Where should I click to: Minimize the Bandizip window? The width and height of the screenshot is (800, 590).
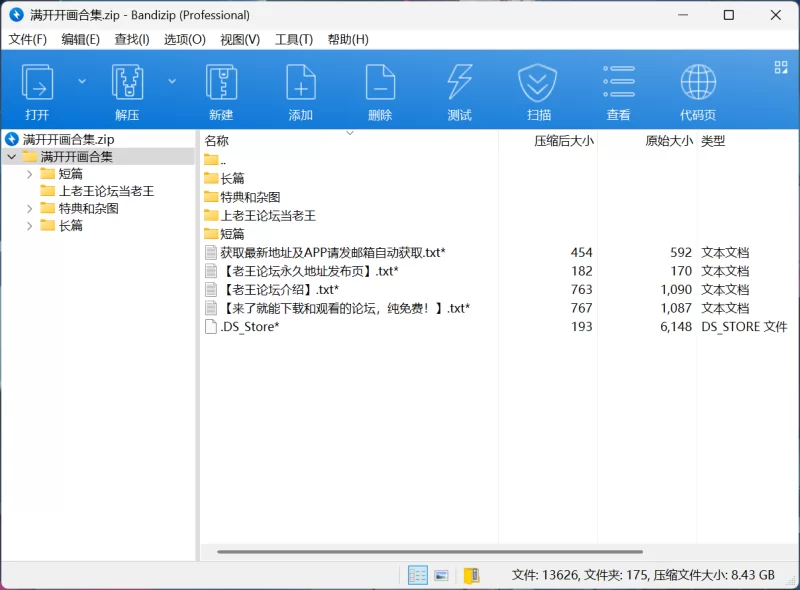click(x=683, y=15)
